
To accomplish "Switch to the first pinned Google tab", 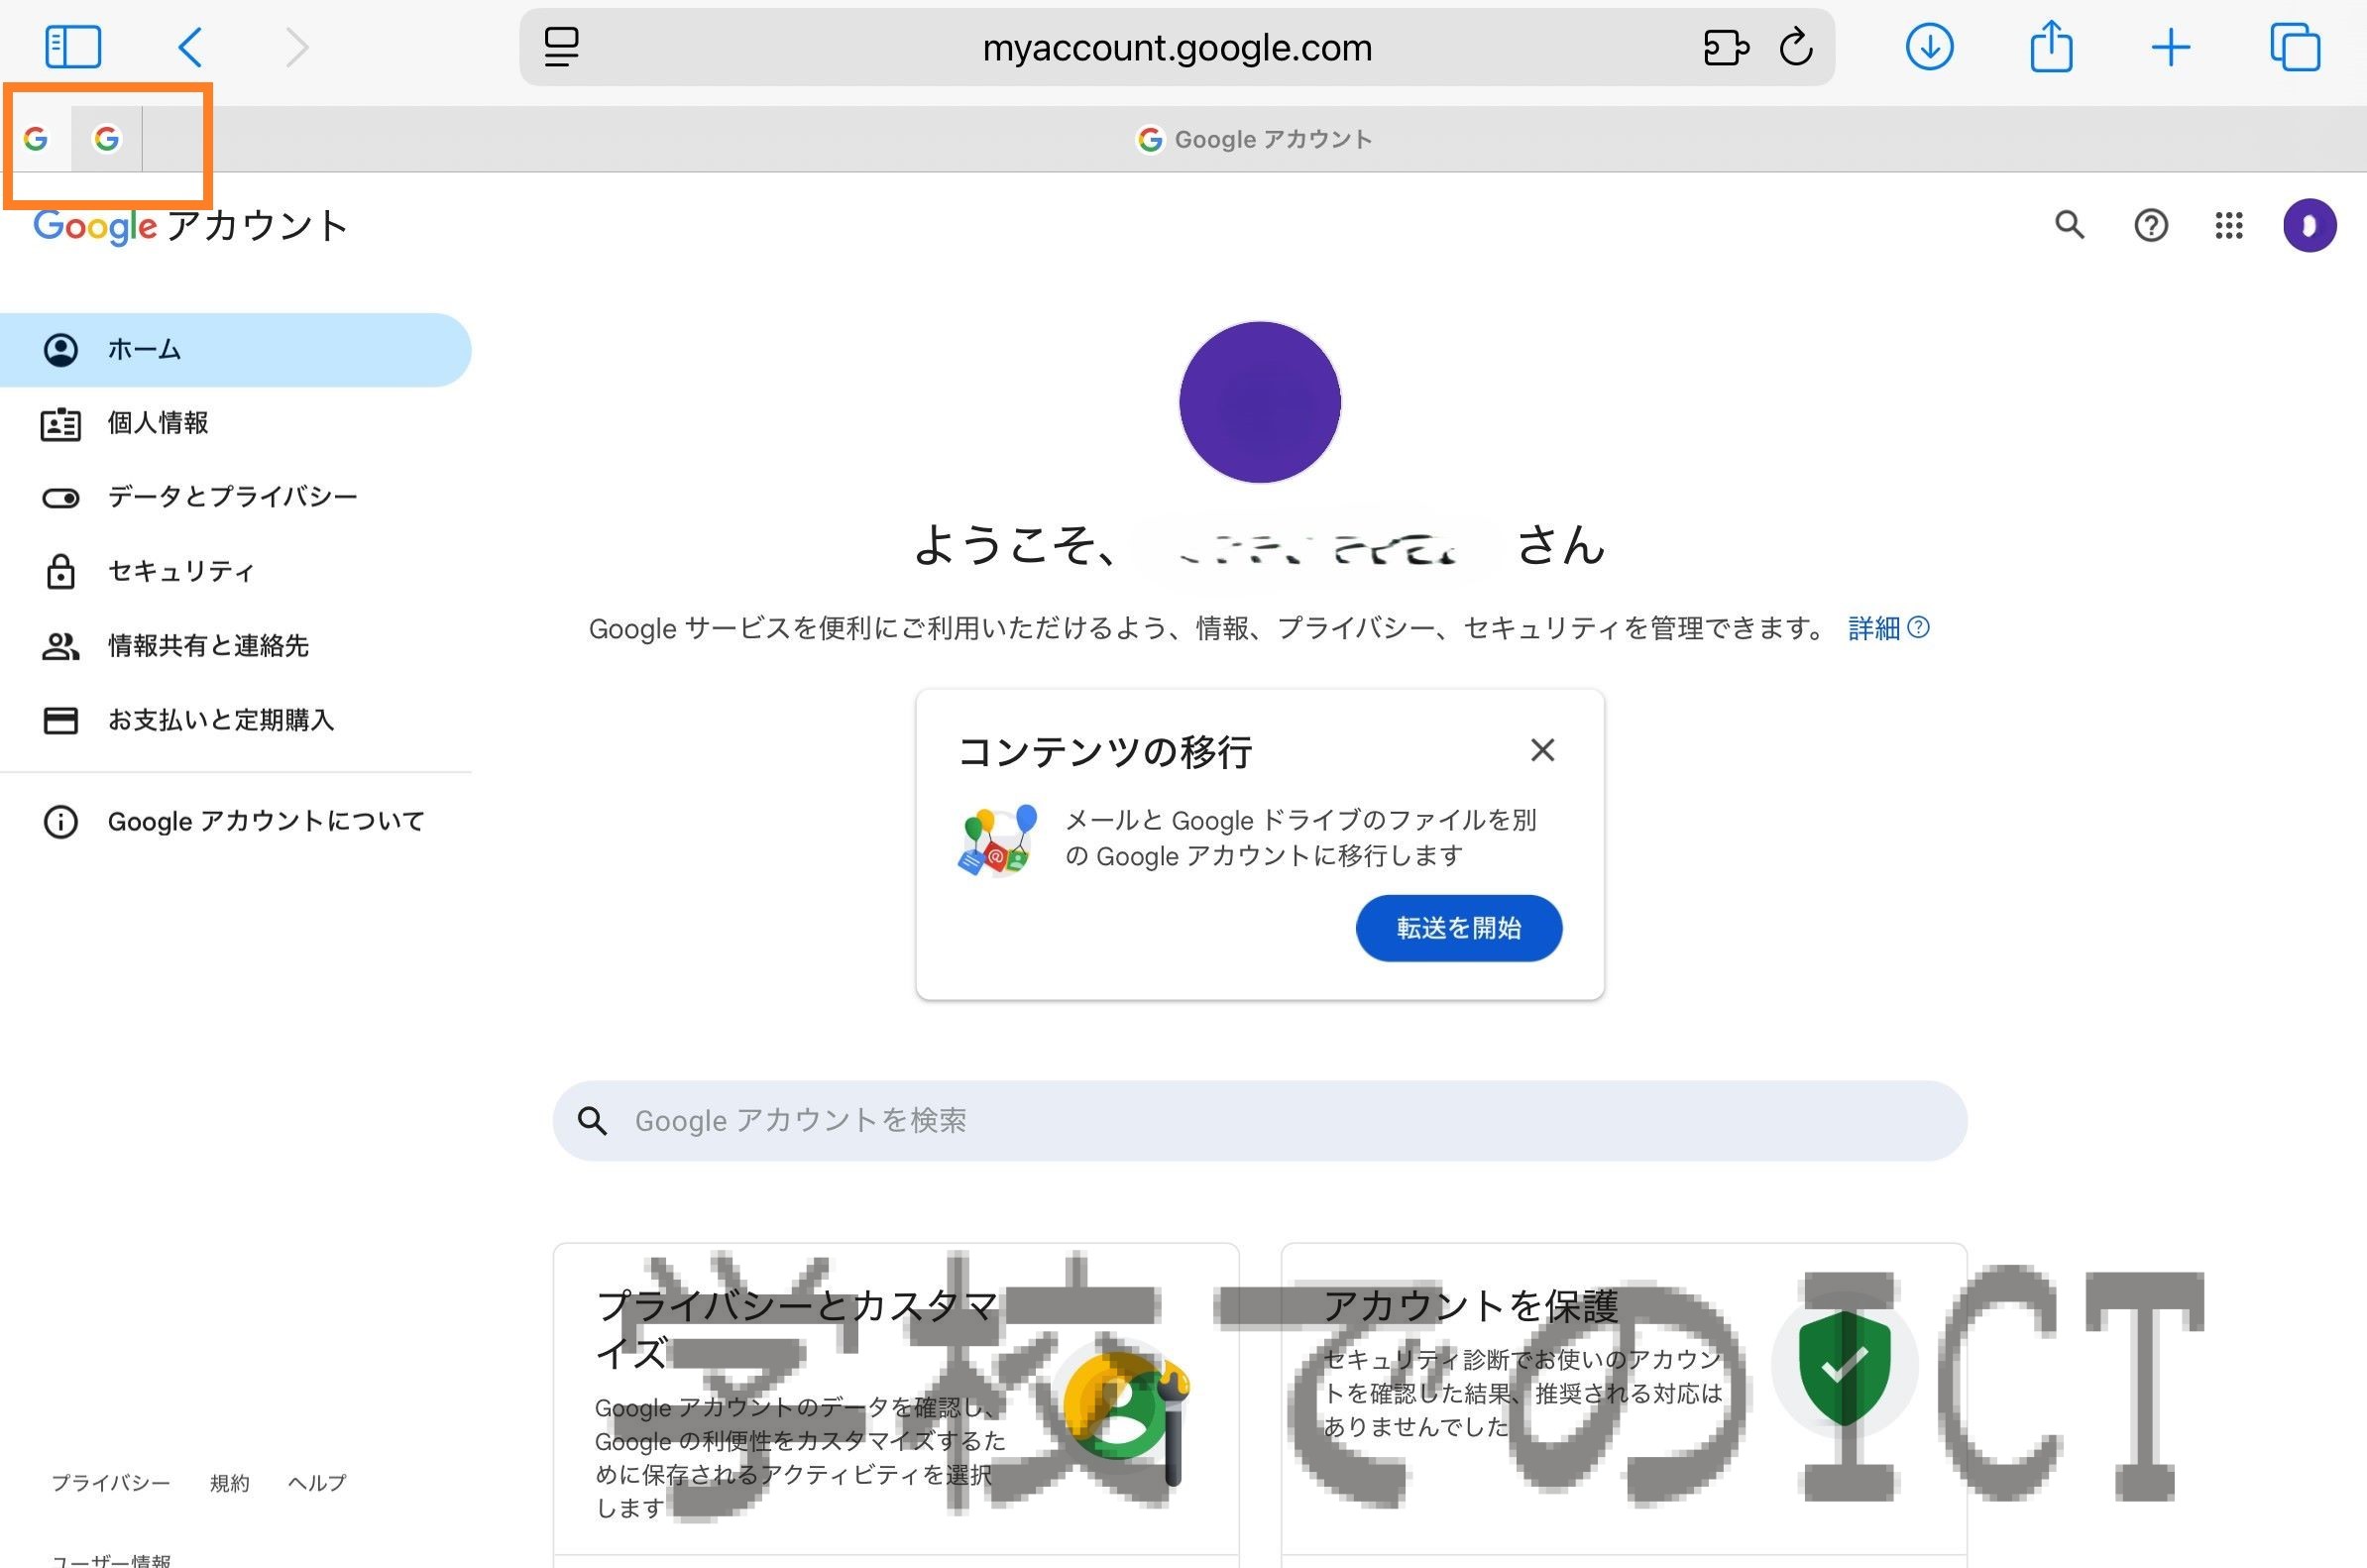I will pyautogui.click(x=36, y=138).
